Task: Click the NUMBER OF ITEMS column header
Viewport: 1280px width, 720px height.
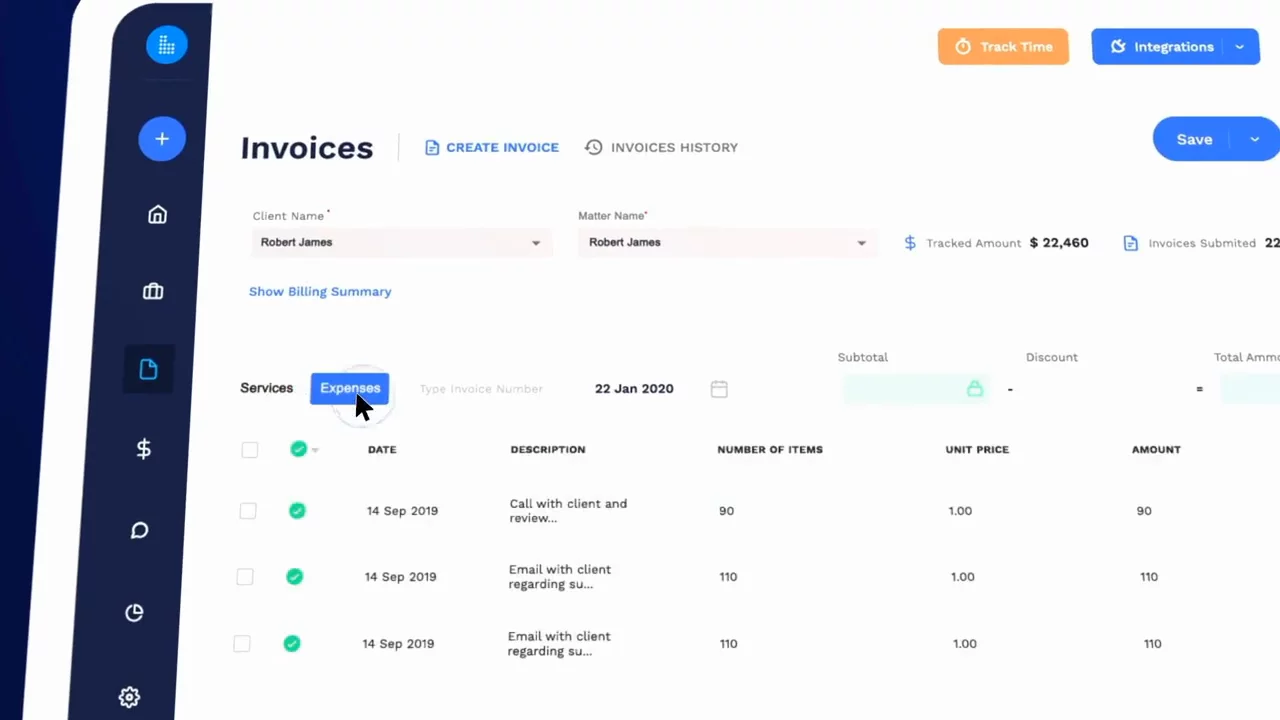Action: click(x=770, y=450)
